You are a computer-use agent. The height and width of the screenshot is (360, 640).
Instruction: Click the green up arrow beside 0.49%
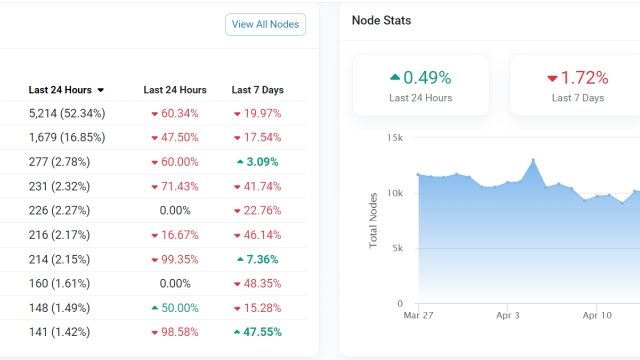click(395, 76)
